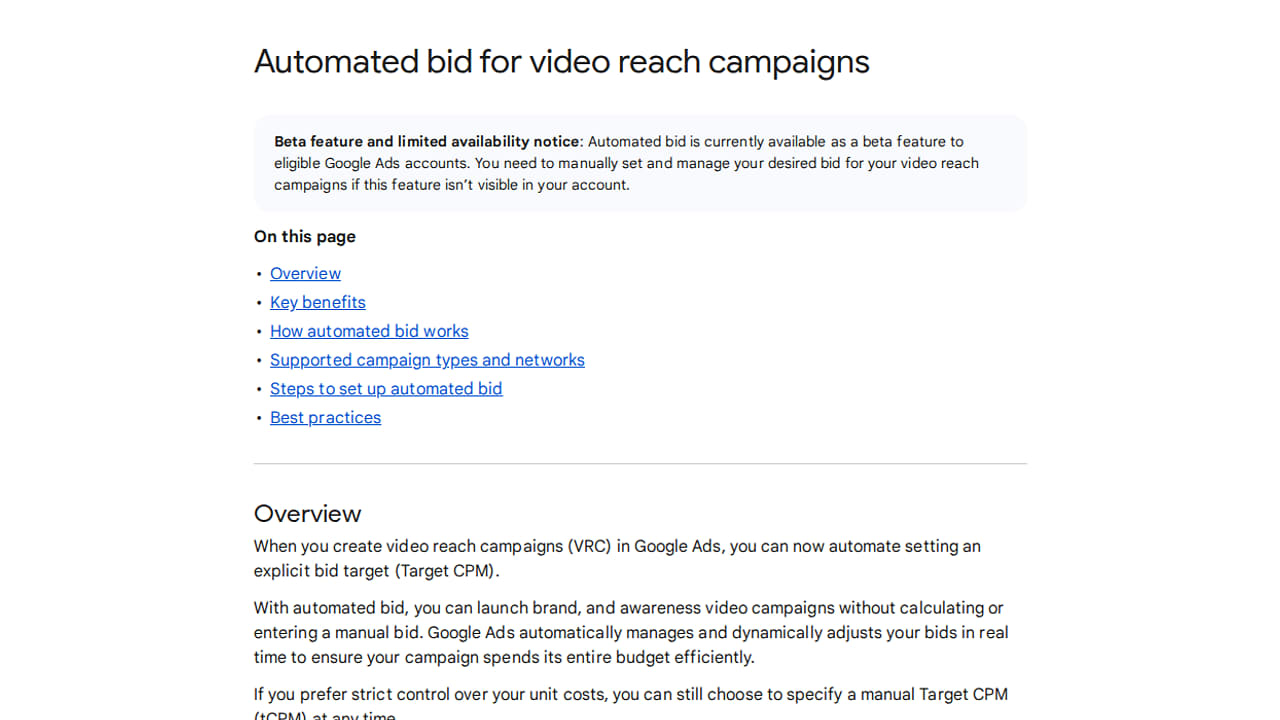1280x720 pixels.
Task: Click the 'On this page' heading
Action: point(305,237)
